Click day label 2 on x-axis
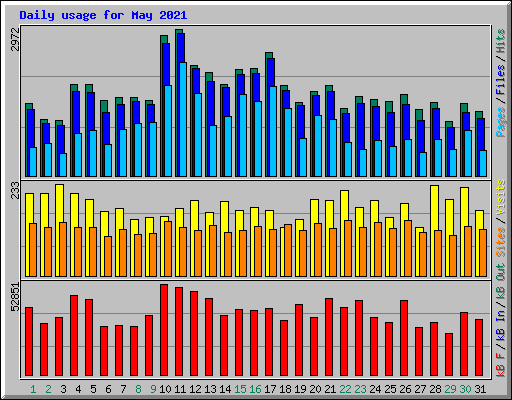512x400 pixels. 48,389
